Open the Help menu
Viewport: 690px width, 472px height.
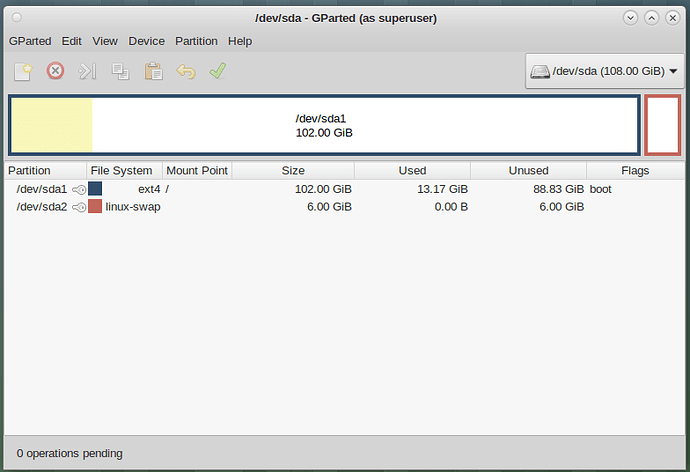click(240, 41)
